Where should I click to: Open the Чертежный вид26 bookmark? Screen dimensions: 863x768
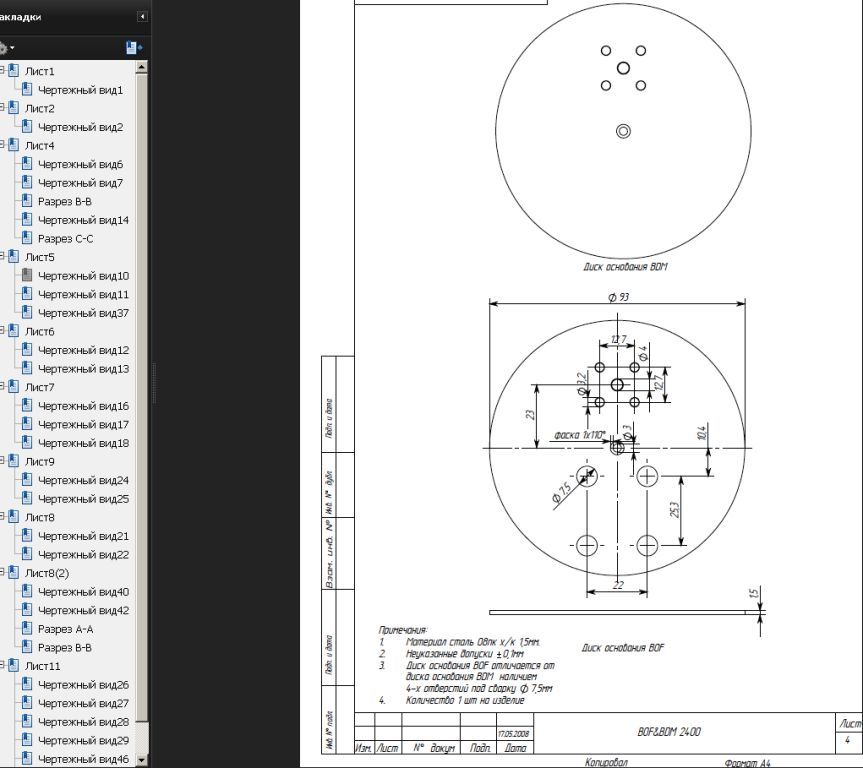83,685
